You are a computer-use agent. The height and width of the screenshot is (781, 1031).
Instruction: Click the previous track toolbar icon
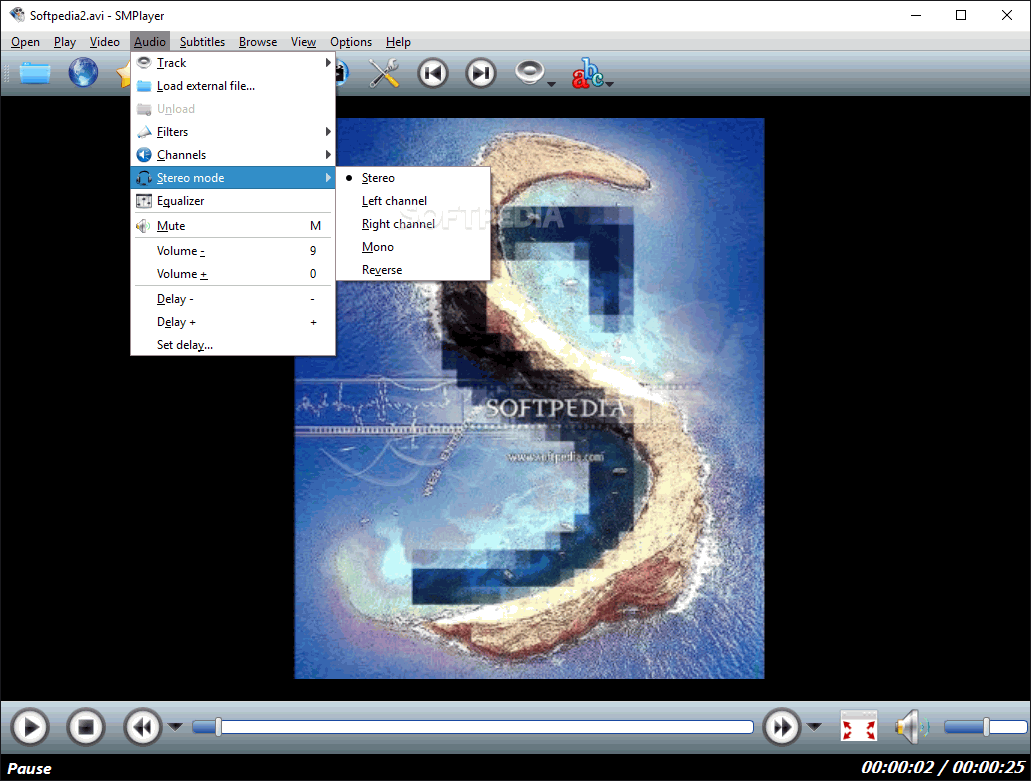tap(433, 72)
